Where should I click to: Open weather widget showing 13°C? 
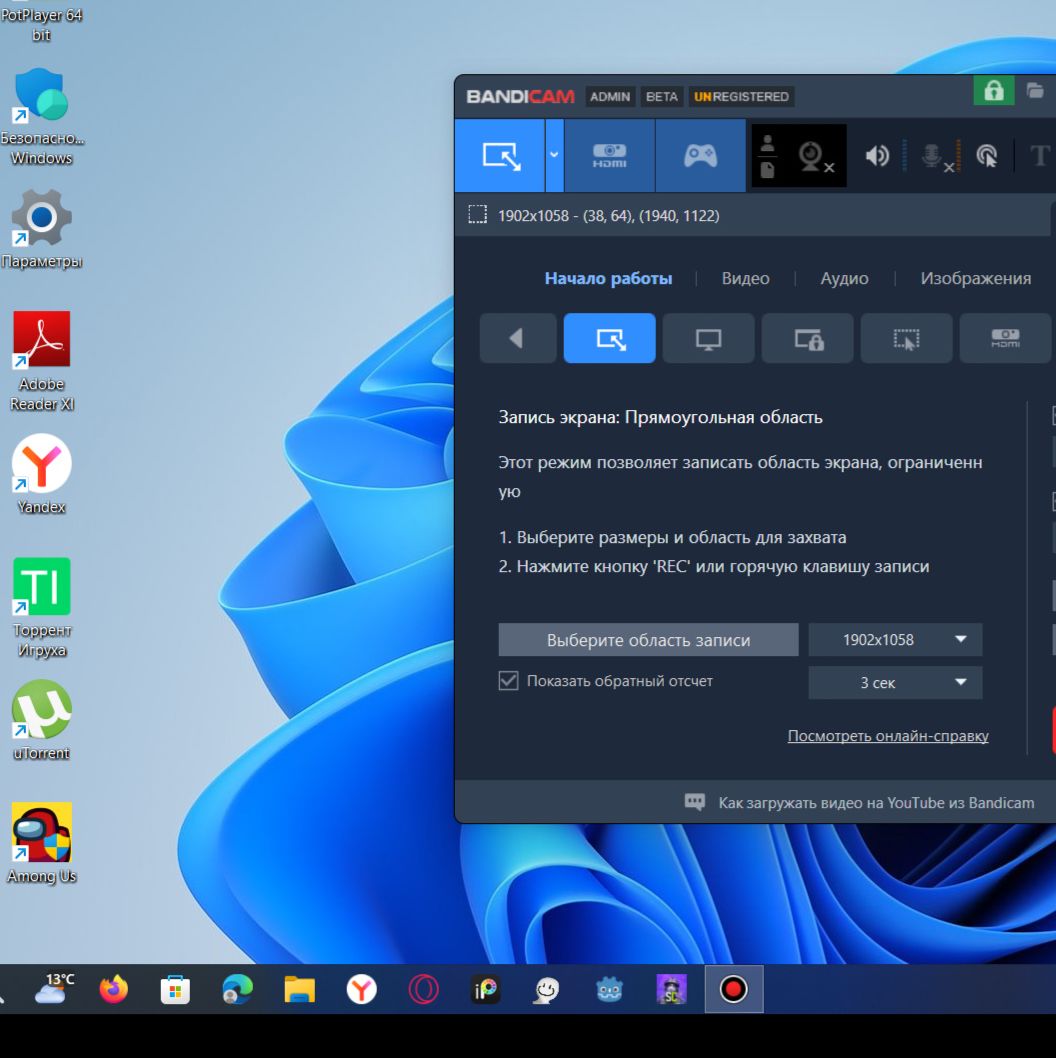coord(54,989)
